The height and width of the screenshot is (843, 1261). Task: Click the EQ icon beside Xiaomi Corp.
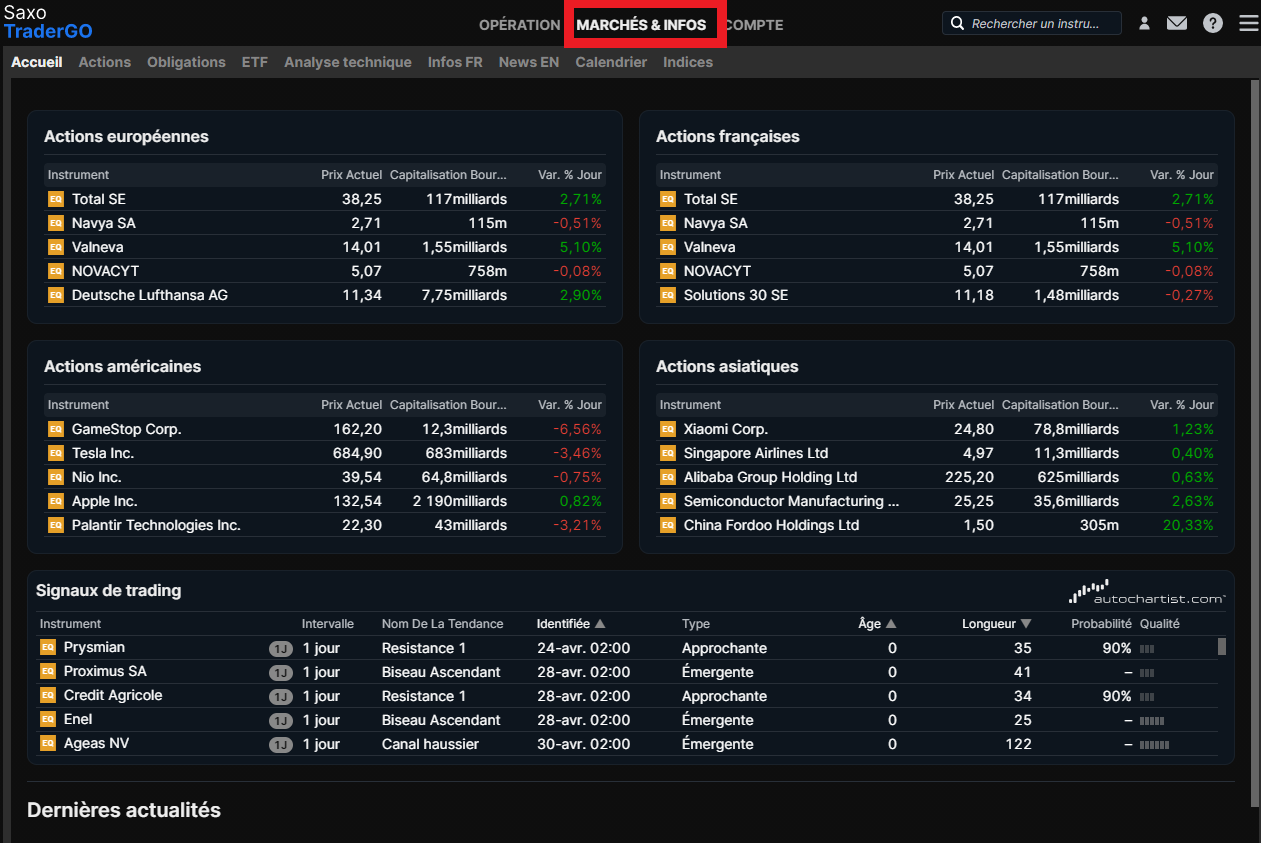tap(667, 429)
